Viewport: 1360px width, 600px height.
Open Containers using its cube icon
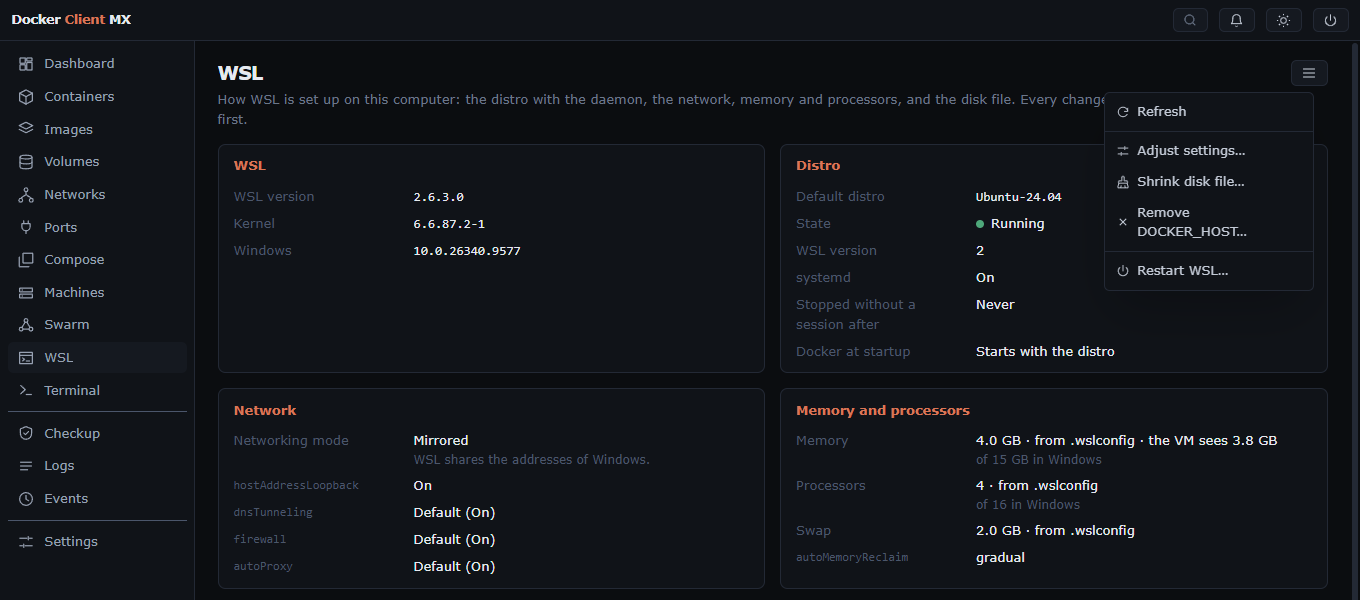pos(26,97)
